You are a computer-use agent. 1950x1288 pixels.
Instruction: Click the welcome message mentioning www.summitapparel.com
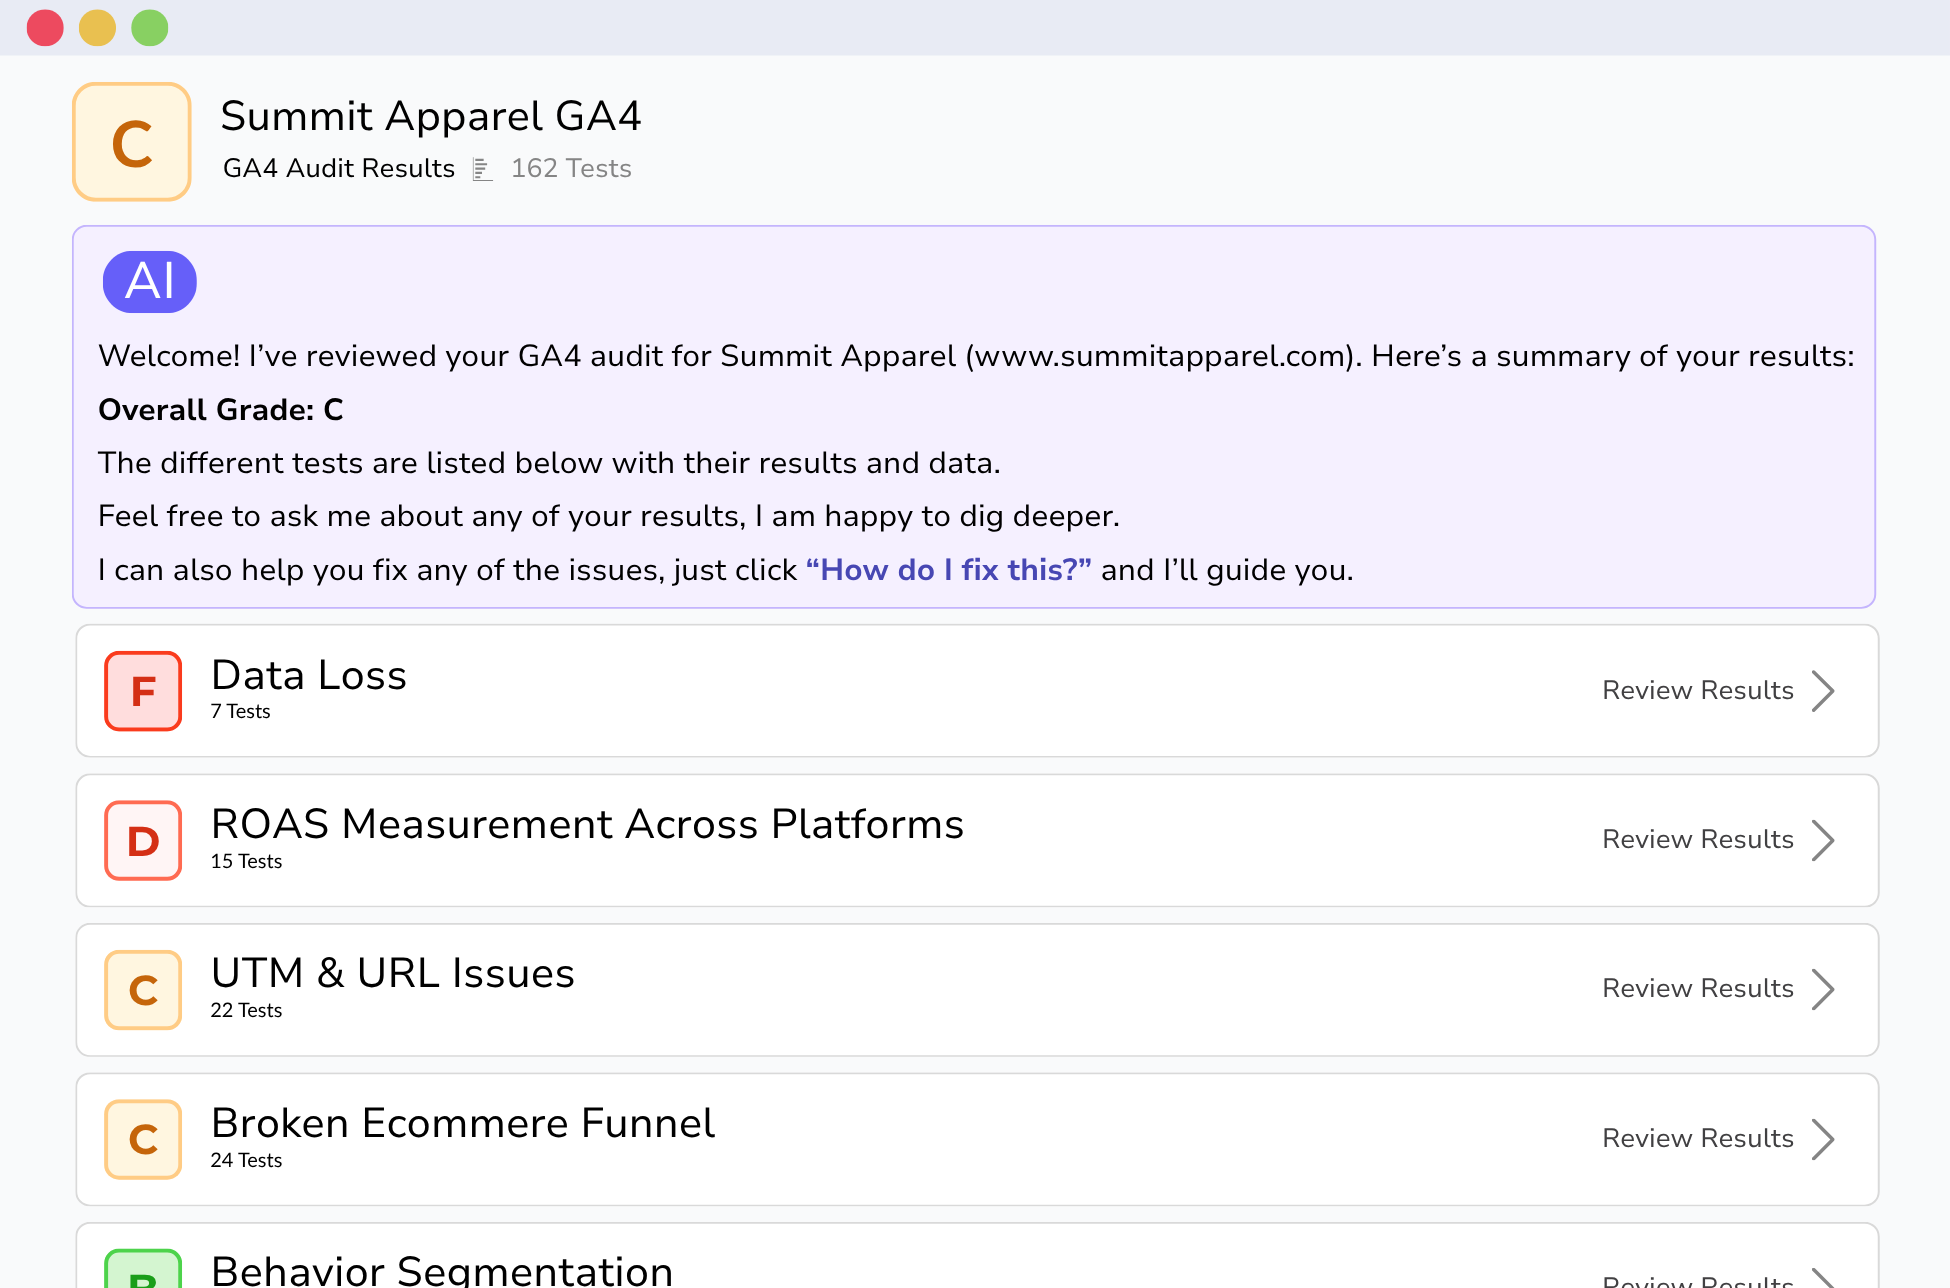[976, 356]
